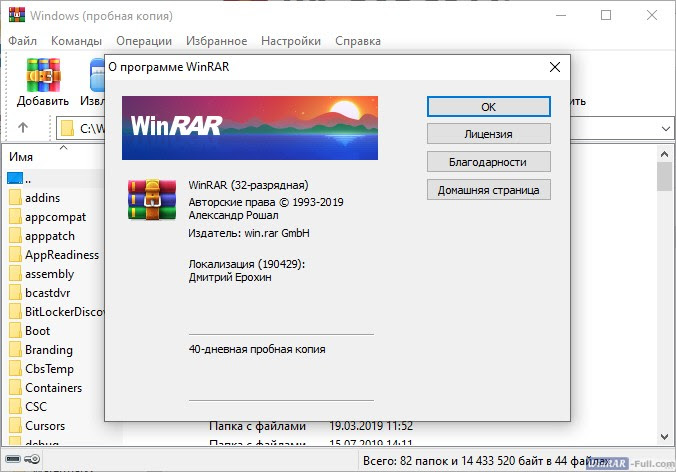Click the file list scrollbar up arrow

click(x=664, y=154)
